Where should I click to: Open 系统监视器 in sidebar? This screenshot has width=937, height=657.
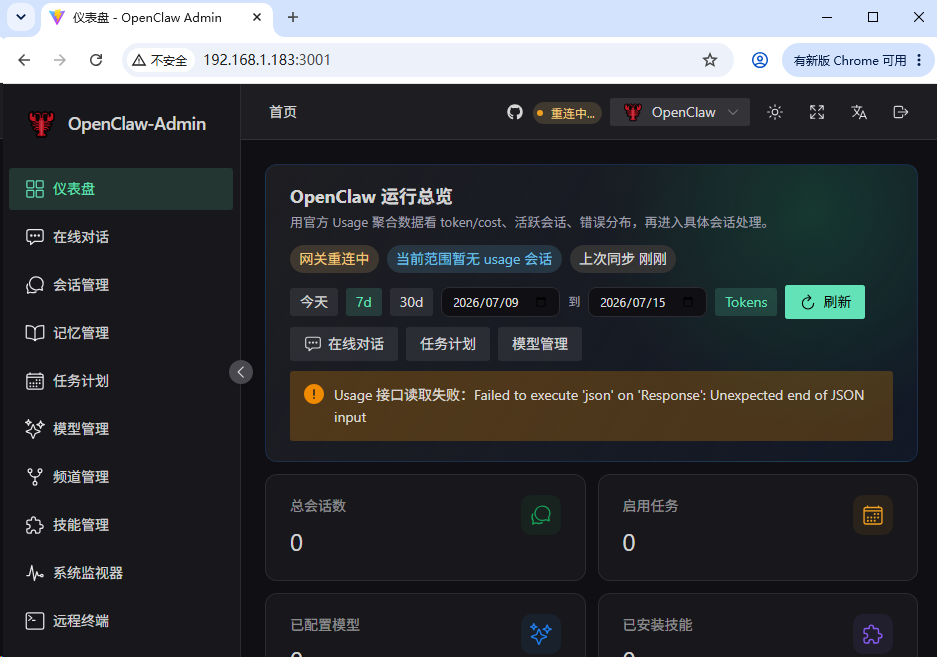(x=121, y=573)
